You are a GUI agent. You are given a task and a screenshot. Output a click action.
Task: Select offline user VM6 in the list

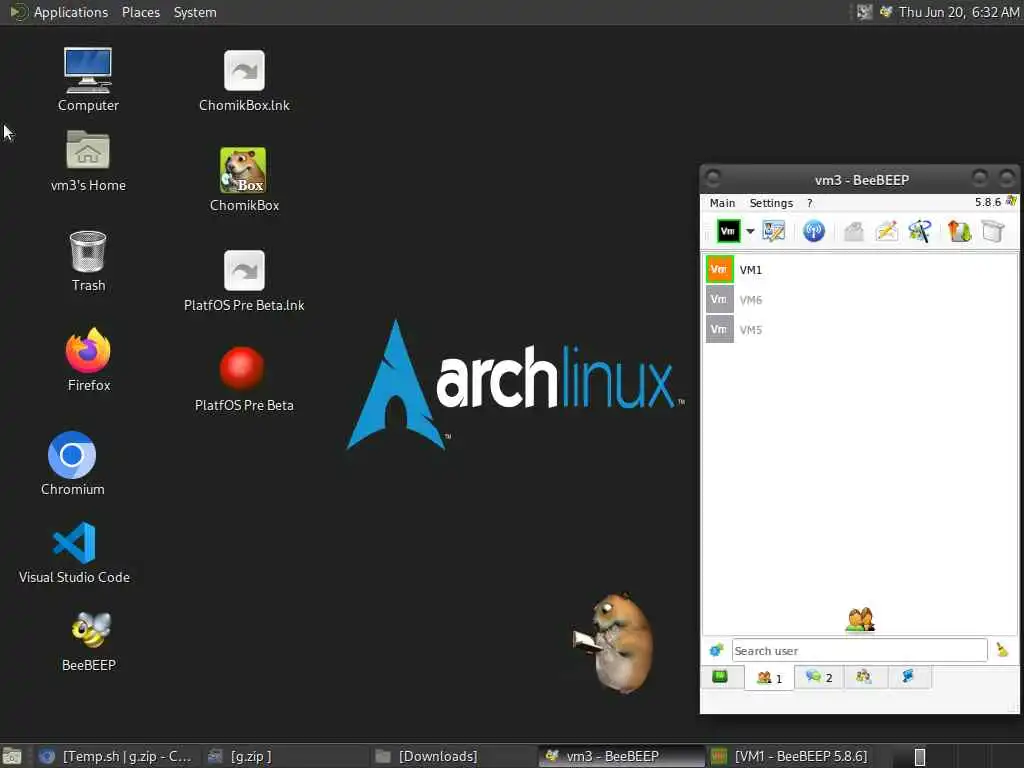click(x=859, y=300)
